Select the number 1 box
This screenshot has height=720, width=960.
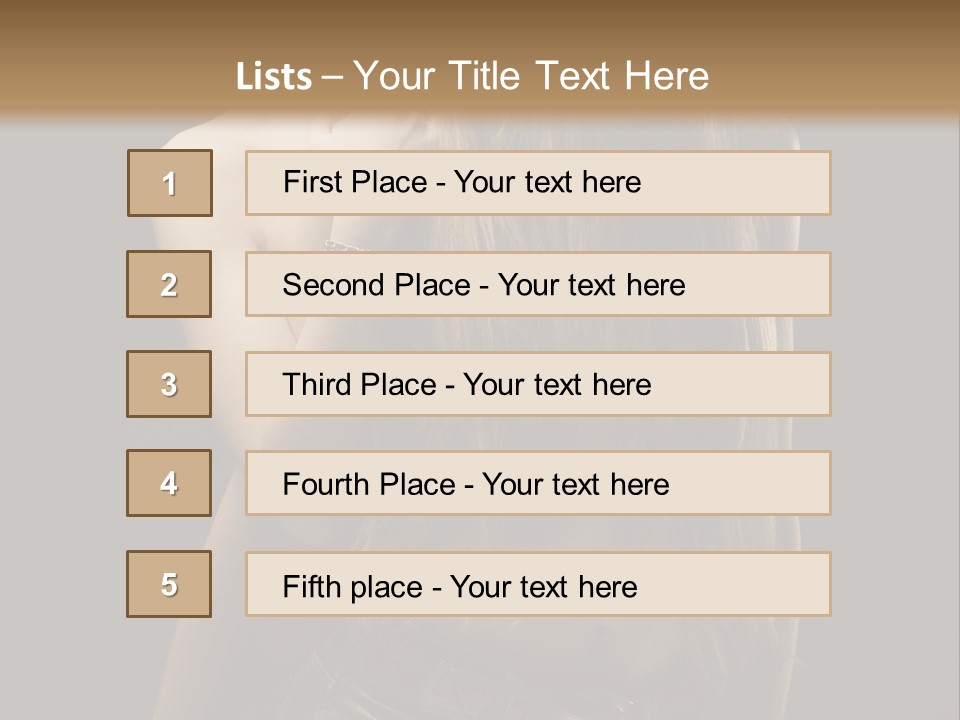(170, 183)
